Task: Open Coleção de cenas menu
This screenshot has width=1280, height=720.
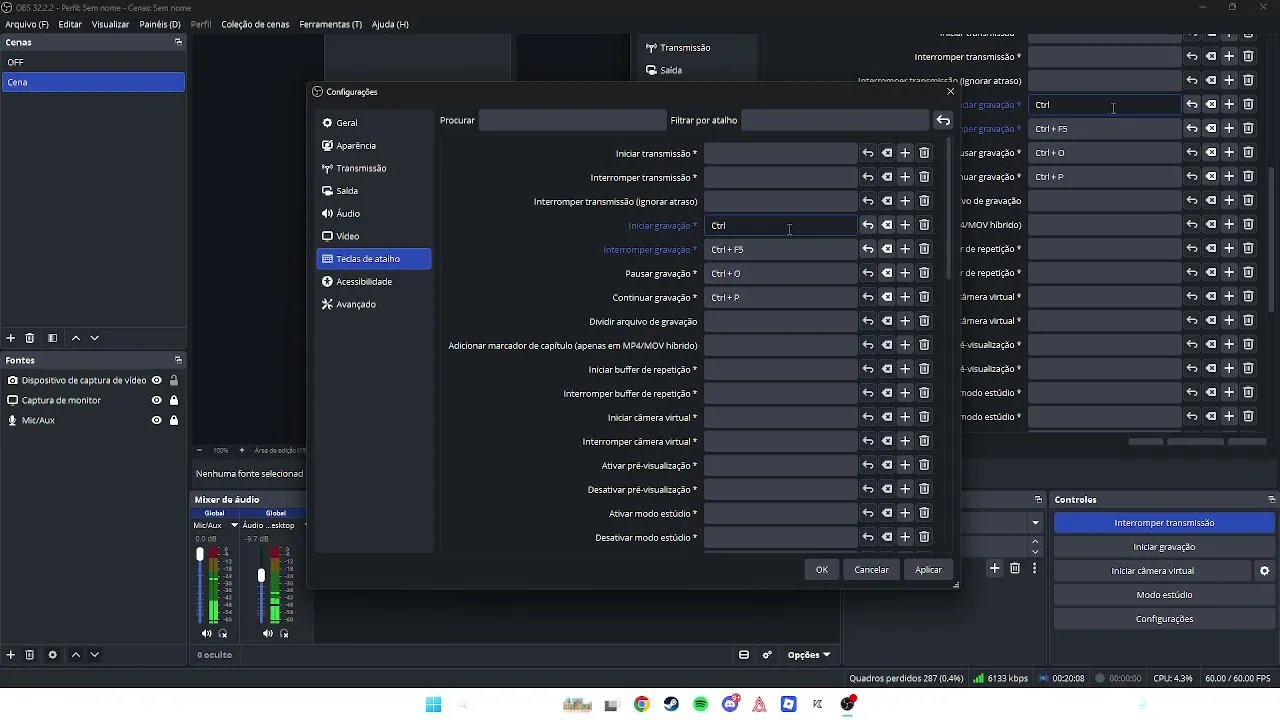Action: [x=255, y=24]
